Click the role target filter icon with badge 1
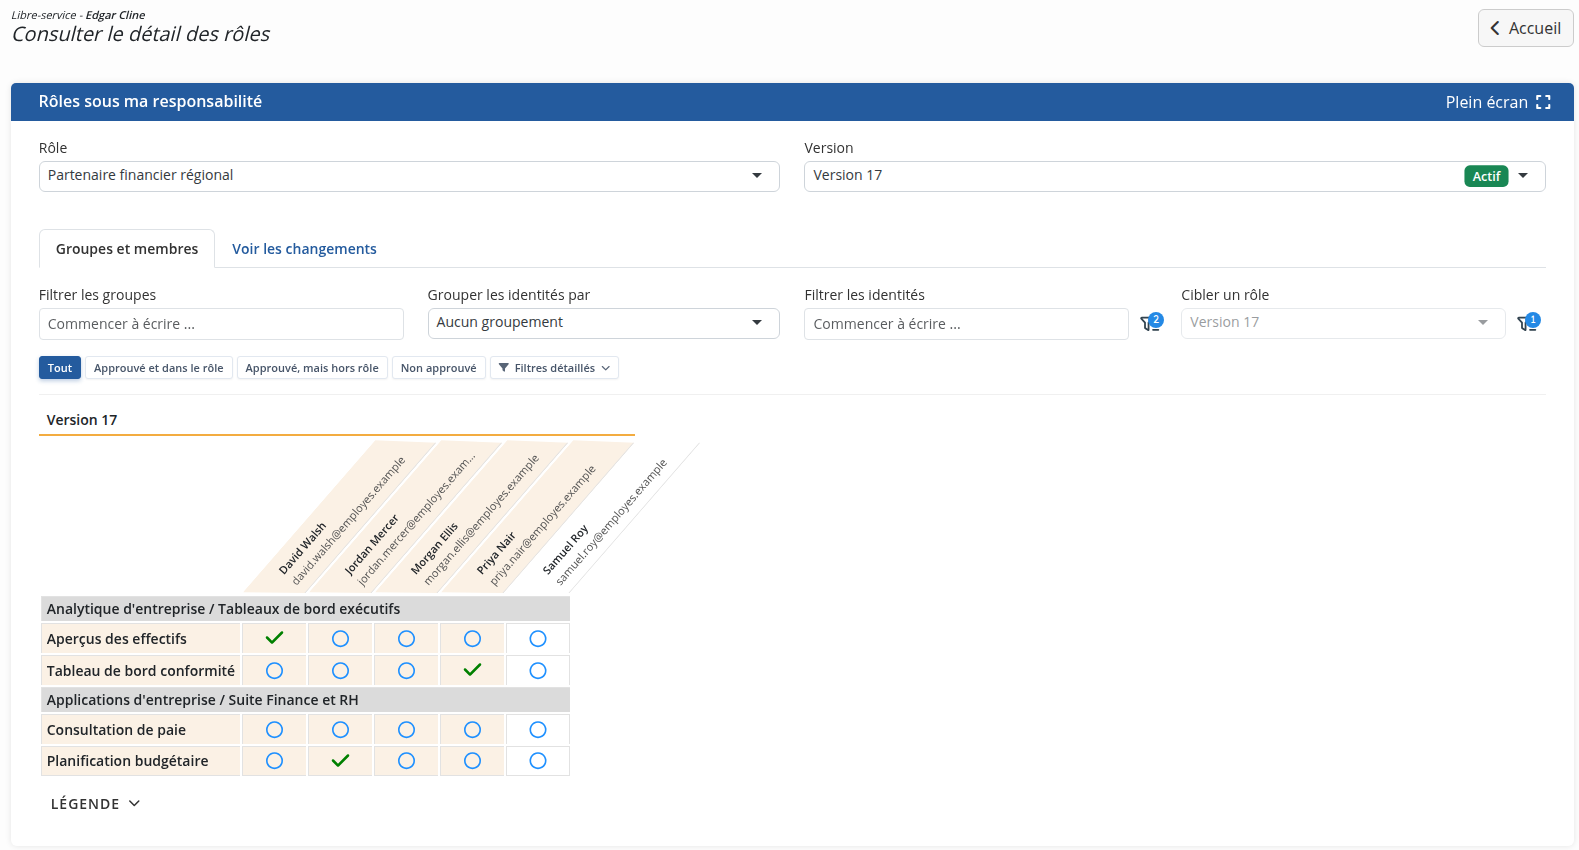The image size is (1579, 850). (x=1528, y=322)
